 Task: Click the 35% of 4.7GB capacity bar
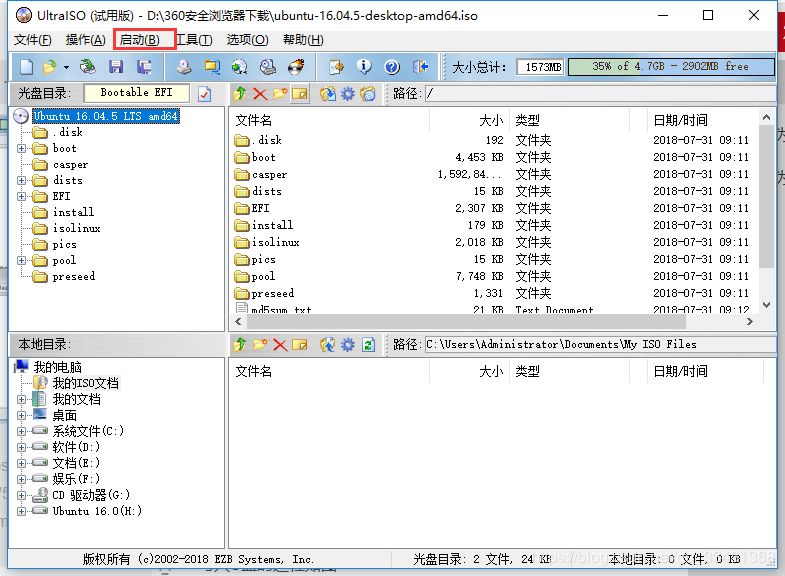[671, 67]
